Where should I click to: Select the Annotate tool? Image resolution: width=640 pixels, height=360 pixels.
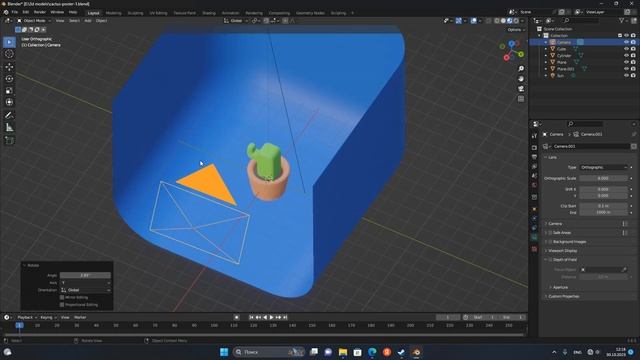[9, 116]
